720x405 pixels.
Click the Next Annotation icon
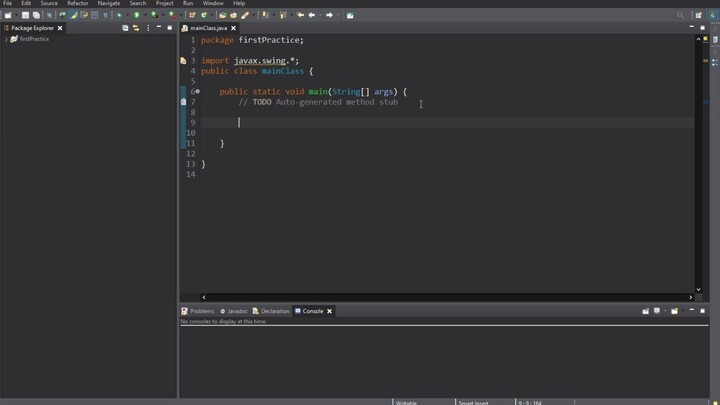[265, 15]
